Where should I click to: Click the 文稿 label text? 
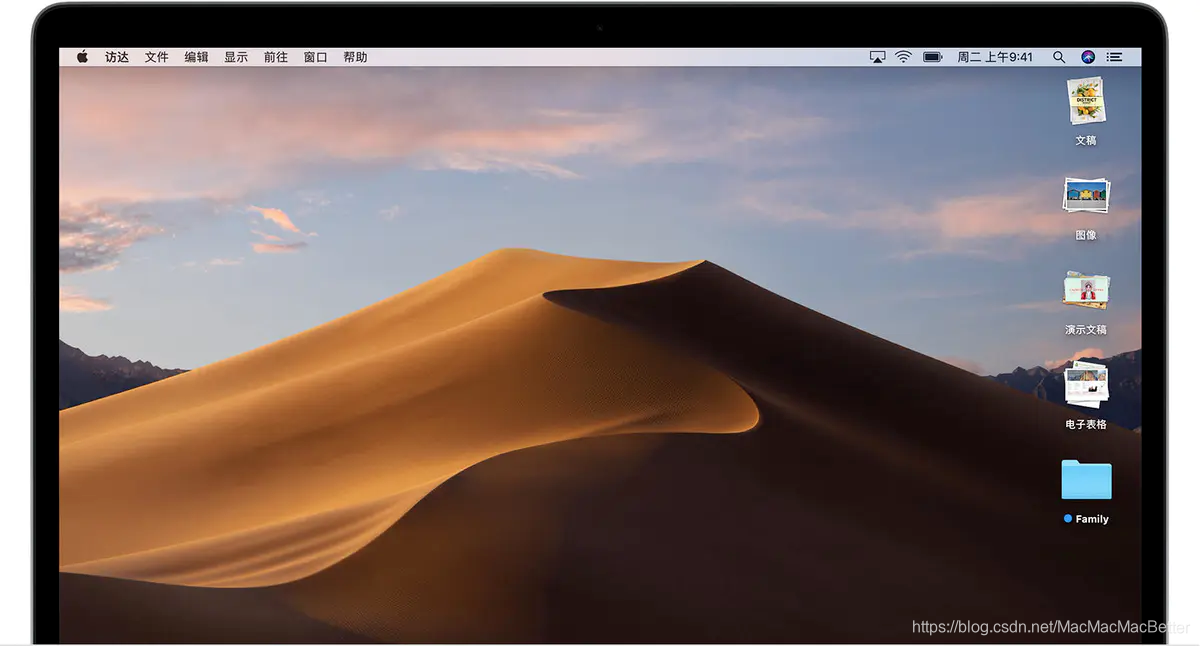(x=1086, y=140)
